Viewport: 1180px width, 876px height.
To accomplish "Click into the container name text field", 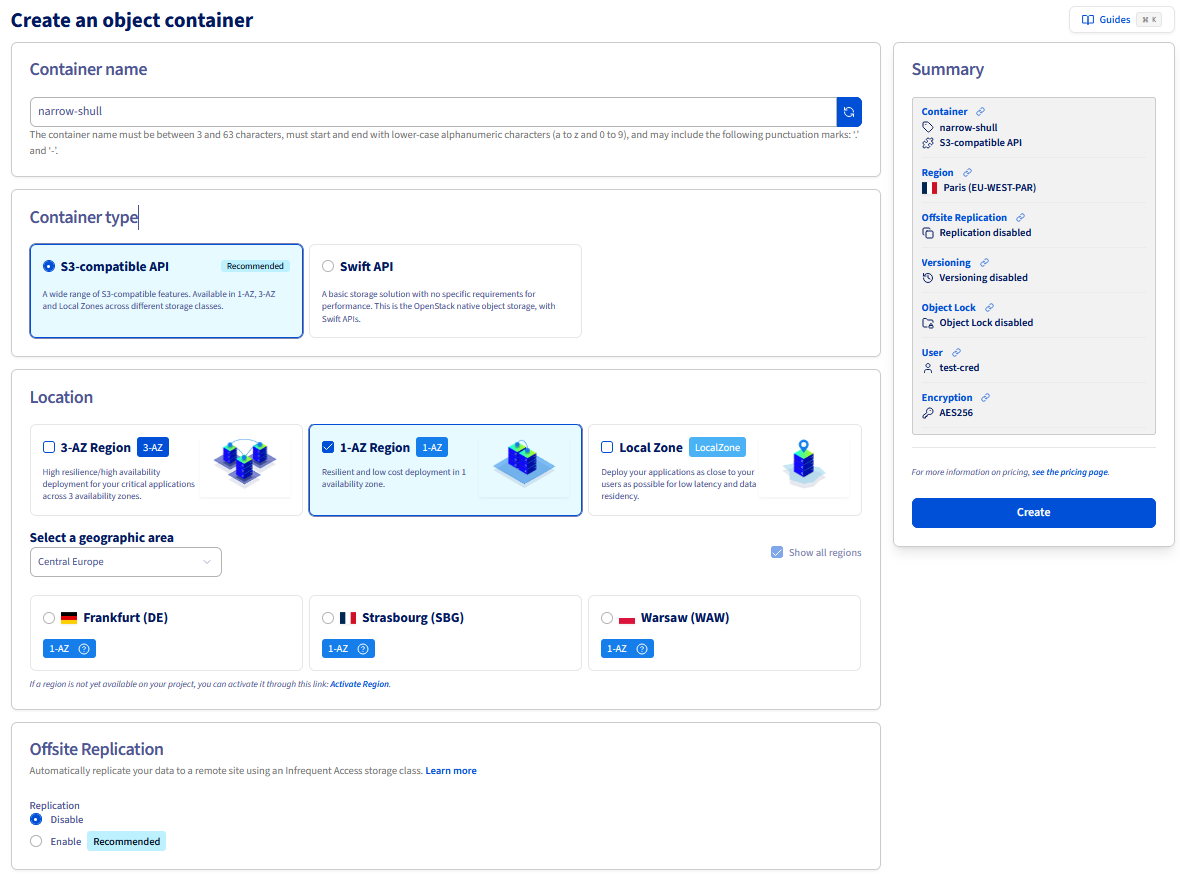I will (432, 112).
